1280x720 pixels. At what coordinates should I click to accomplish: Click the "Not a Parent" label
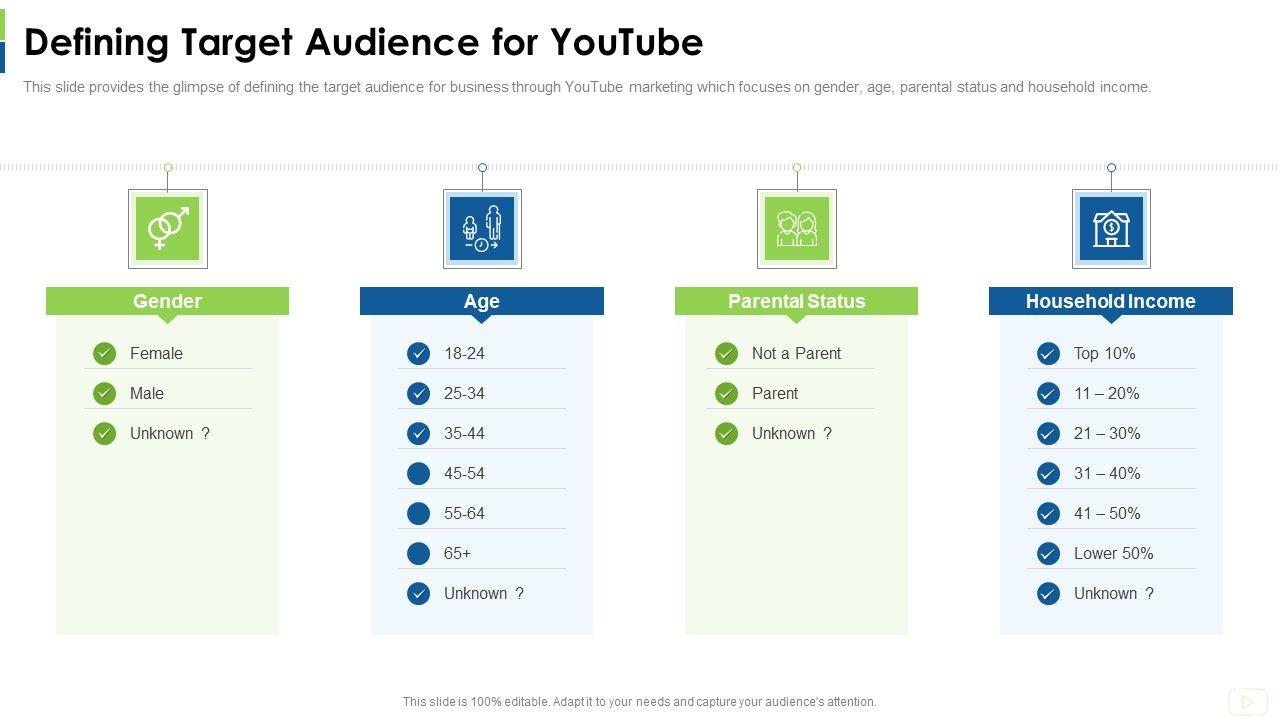click(x=796, y=353)
